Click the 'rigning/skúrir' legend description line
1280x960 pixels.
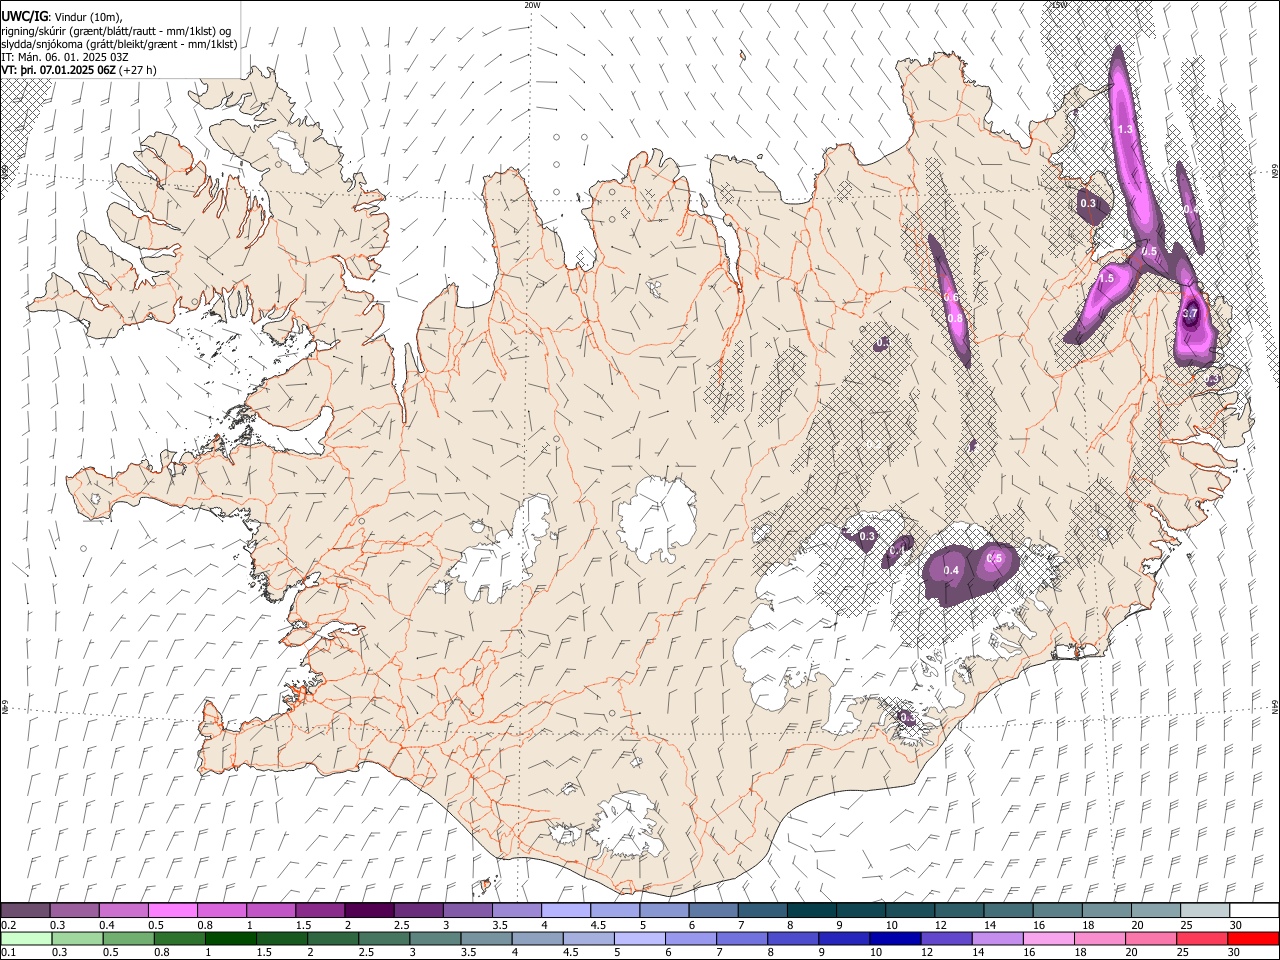tap(116, 30)
